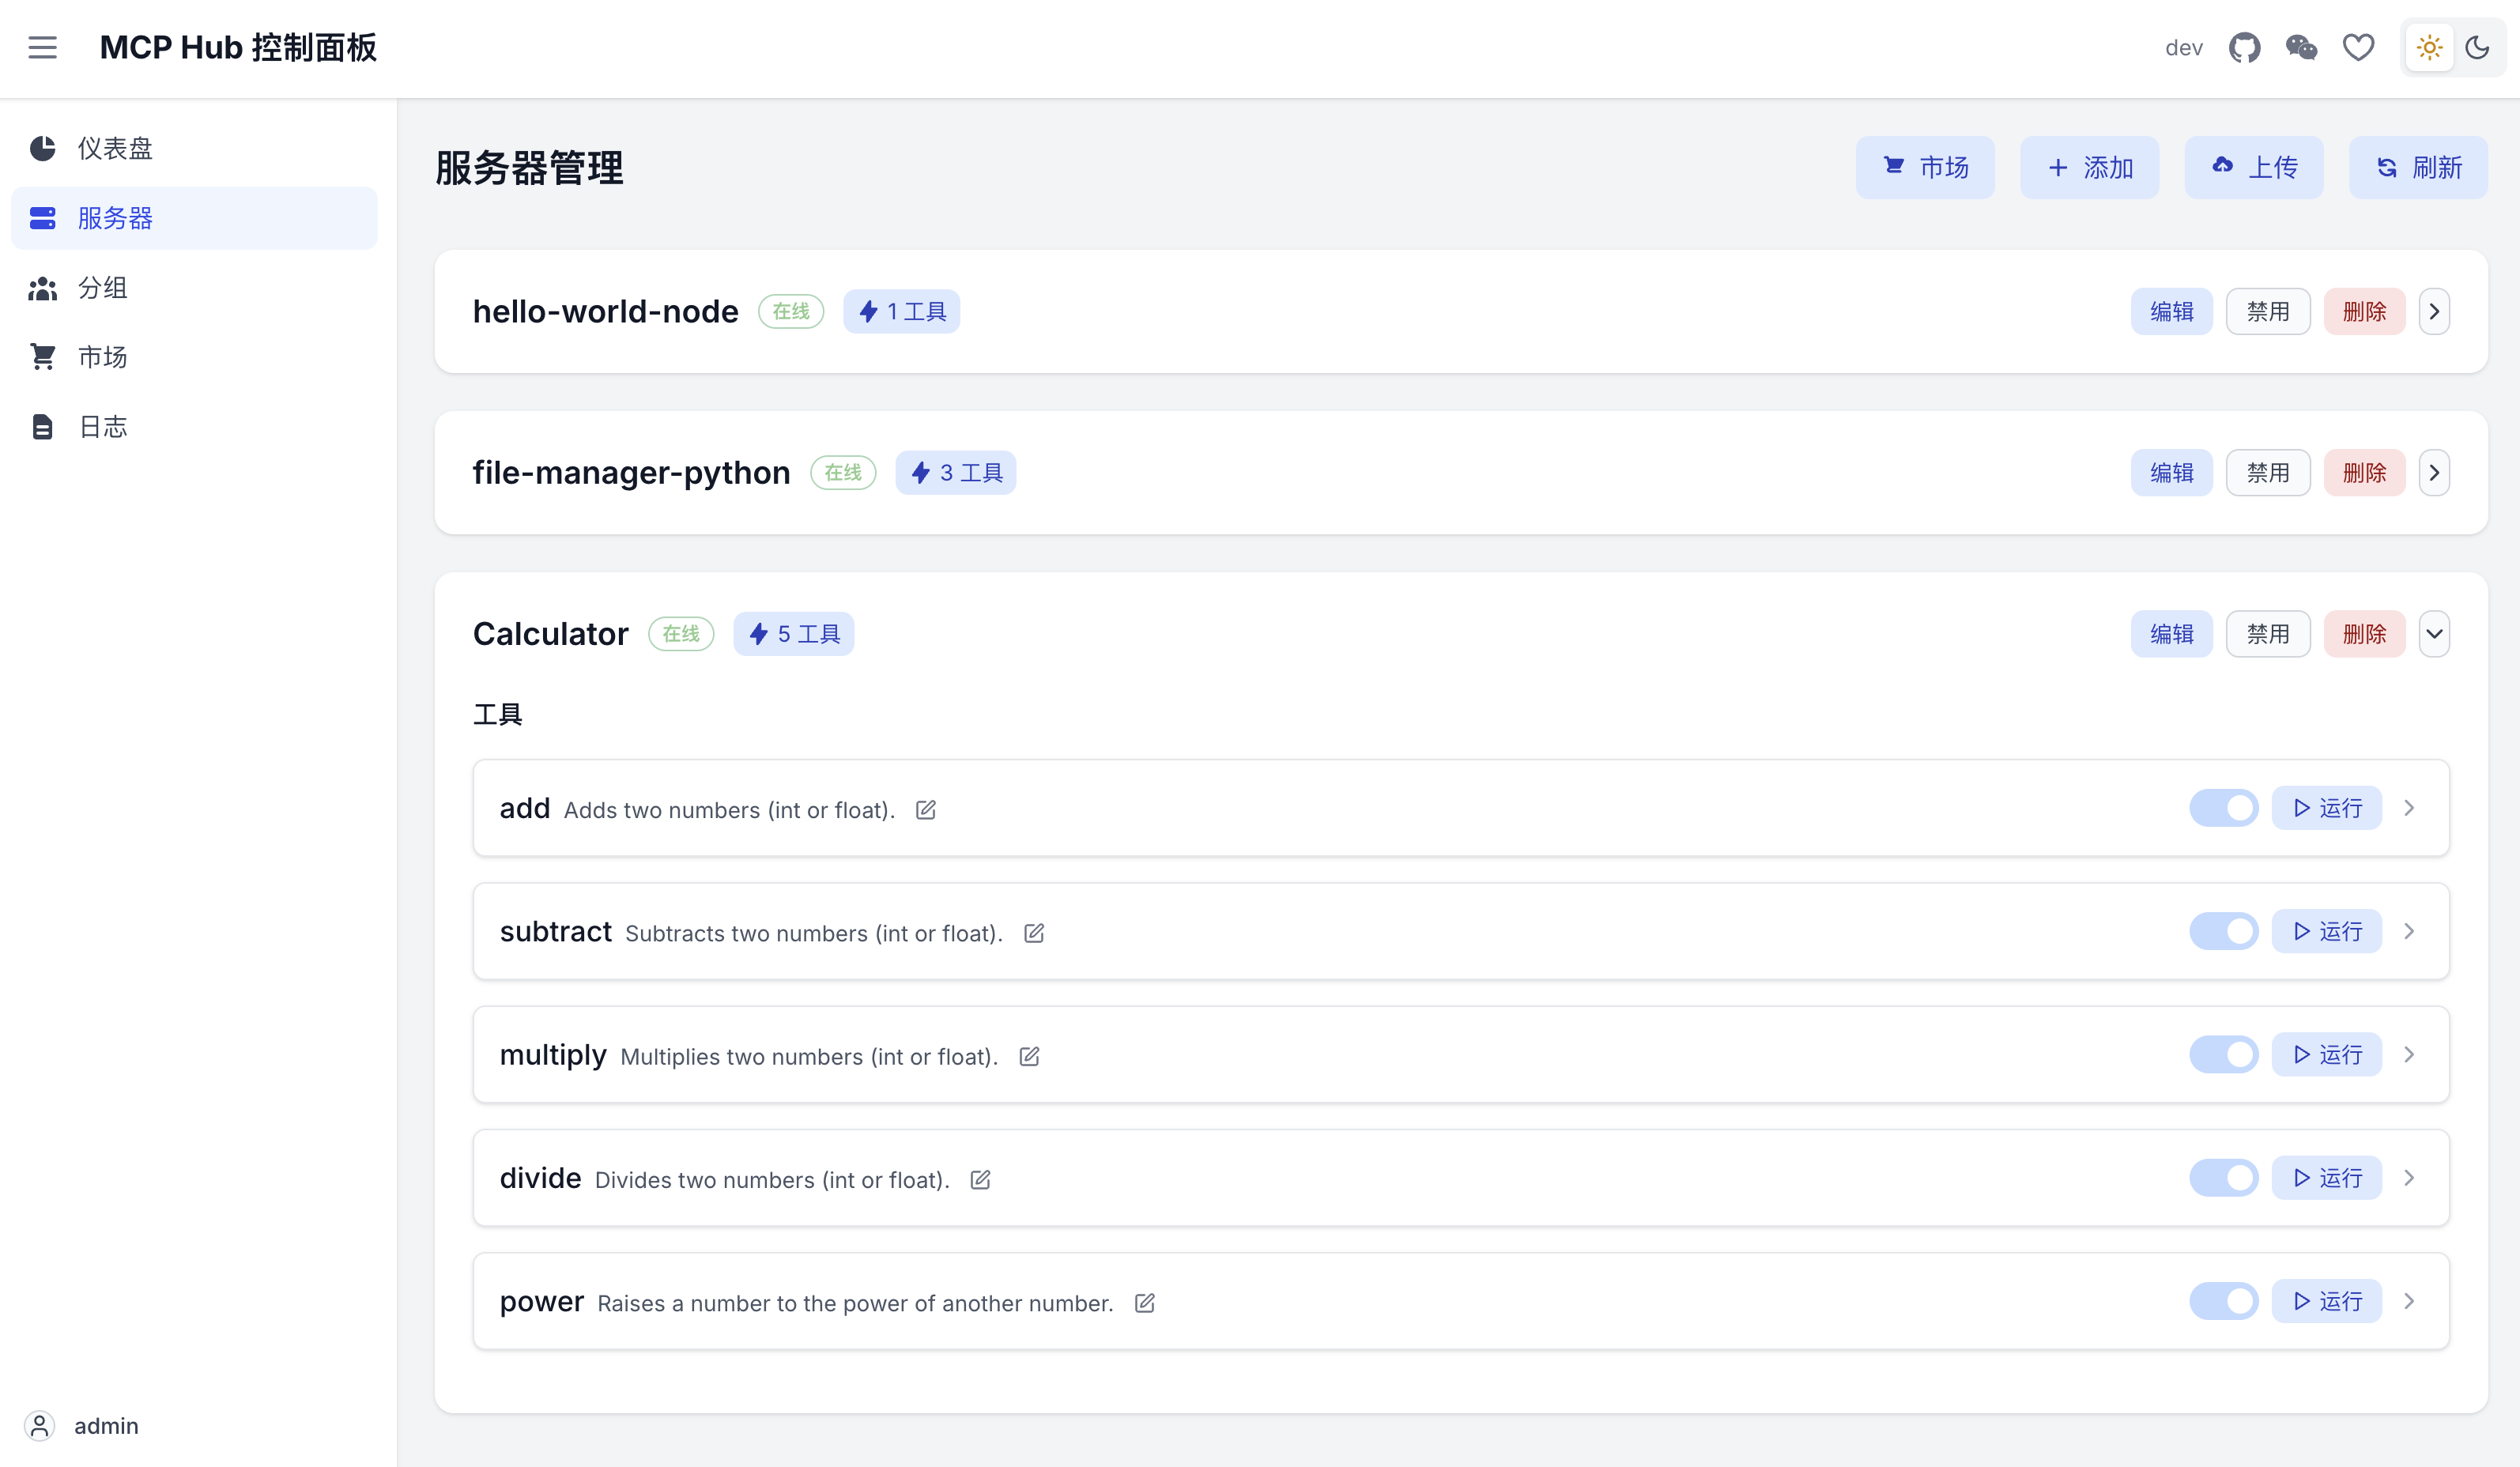Screen dimensions: 2520x1467
Task: Go to 日志 in the sidebar
Action: (103, 427)
